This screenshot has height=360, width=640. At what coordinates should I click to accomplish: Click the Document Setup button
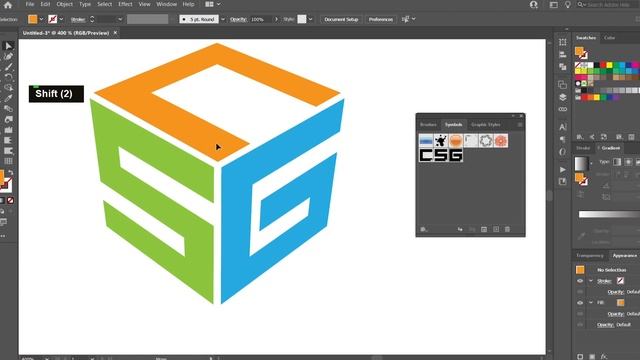[341, 19]
